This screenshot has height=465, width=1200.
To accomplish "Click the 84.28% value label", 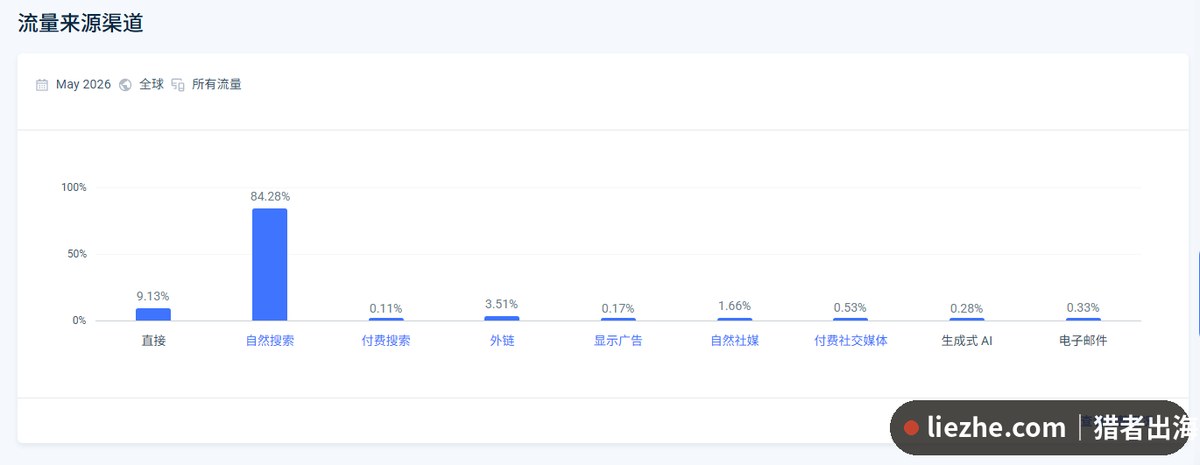I will tap(270, 196).
